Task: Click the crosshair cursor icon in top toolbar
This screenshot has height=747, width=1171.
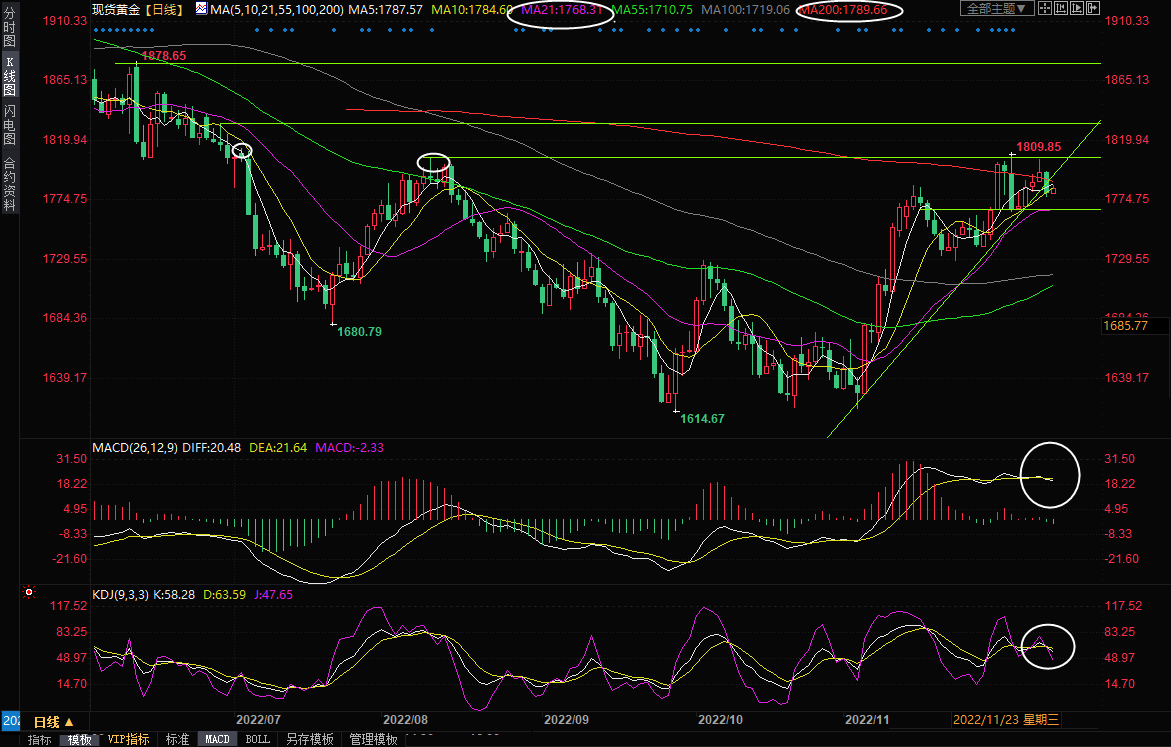Action: point(1045,9)
